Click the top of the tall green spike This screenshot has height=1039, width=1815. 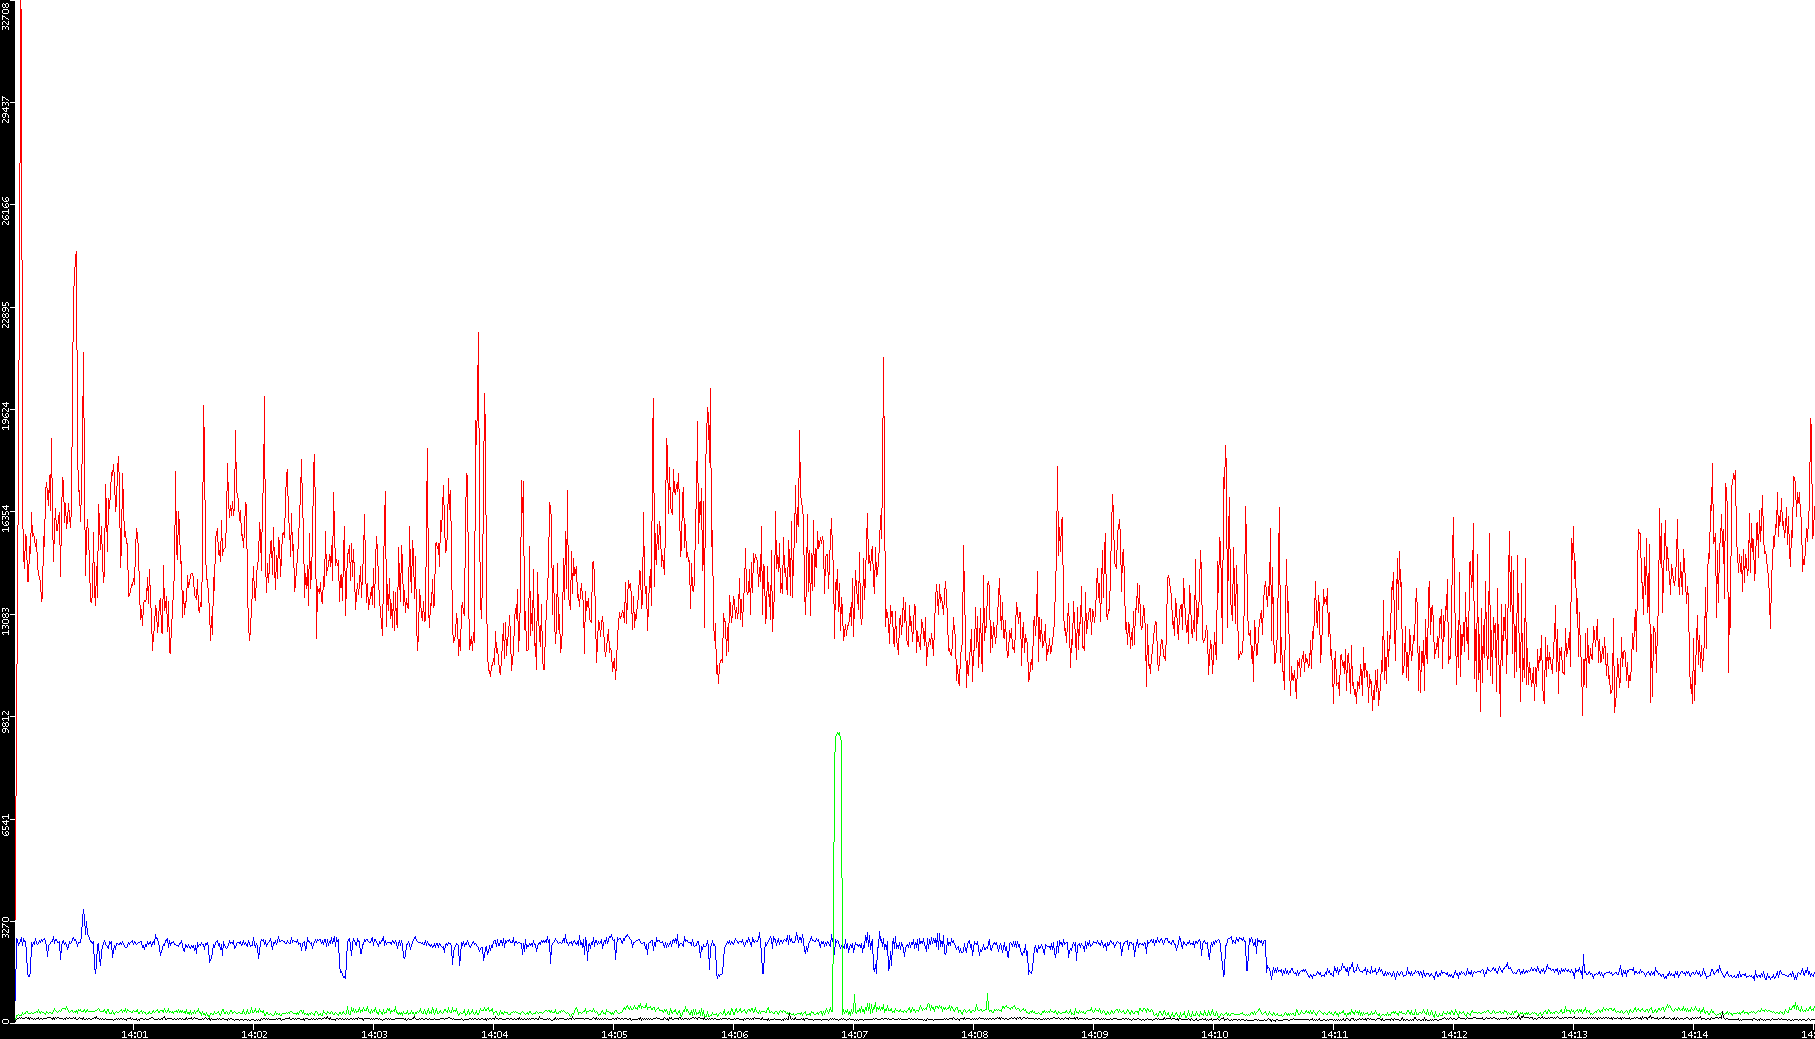[x=838, y=734]
